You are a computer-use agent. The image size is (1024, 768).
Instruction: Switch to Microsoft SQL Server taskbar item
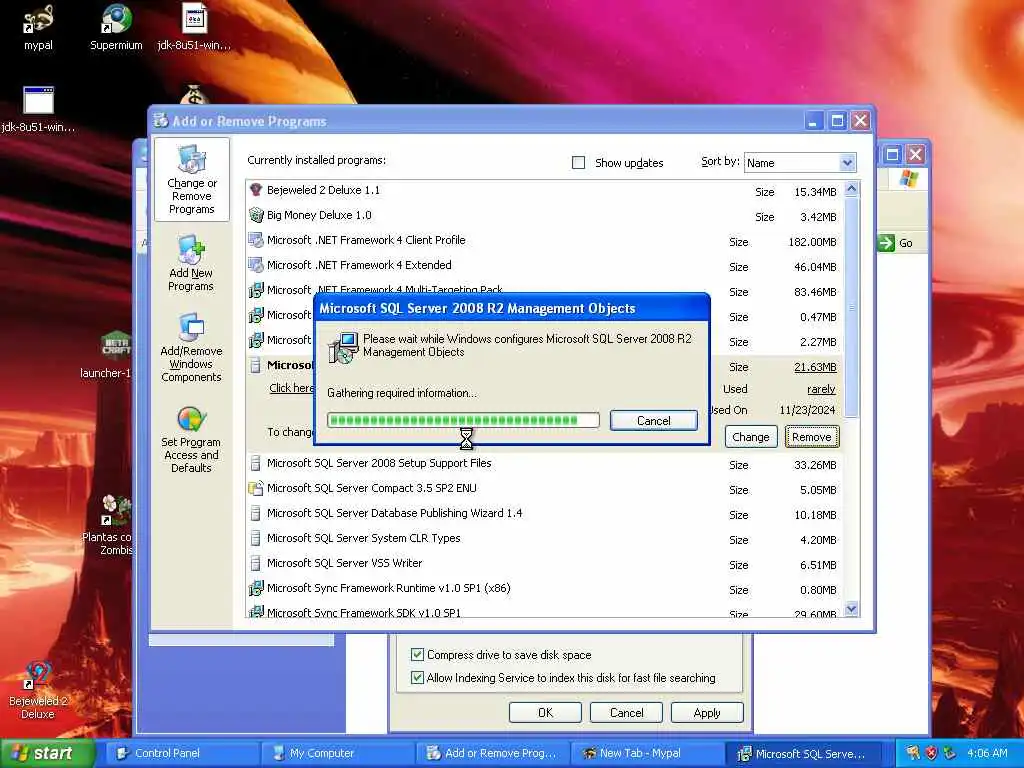point(802,753)
